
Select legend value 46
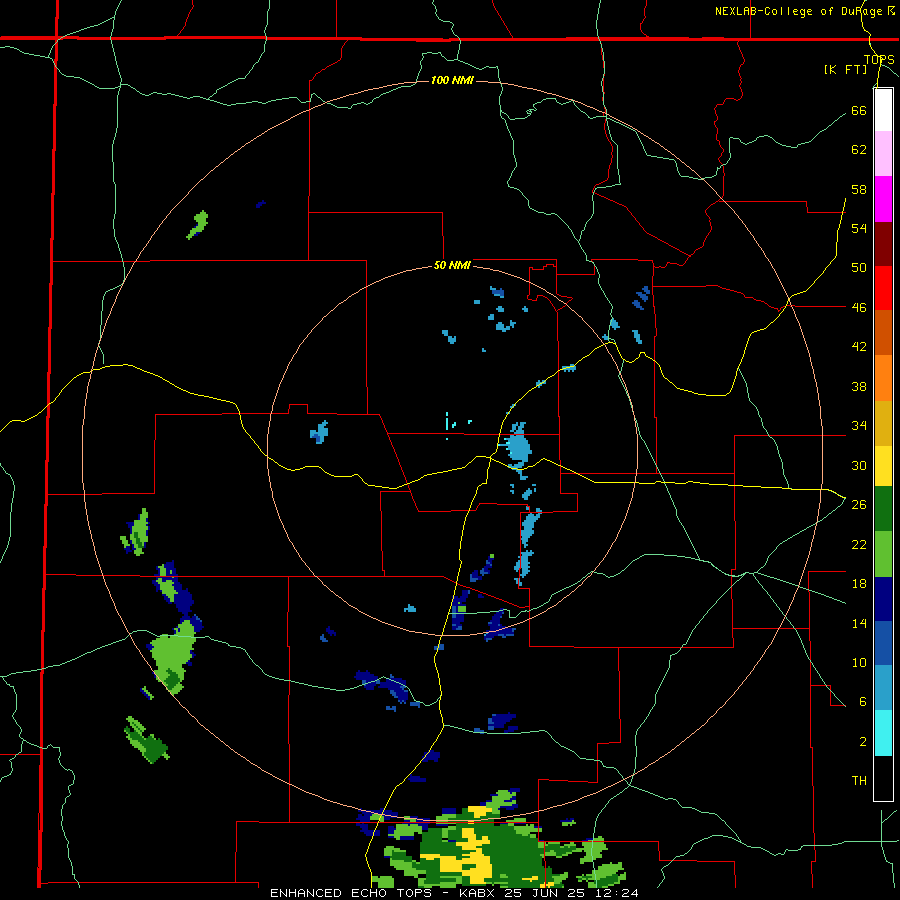859,308
